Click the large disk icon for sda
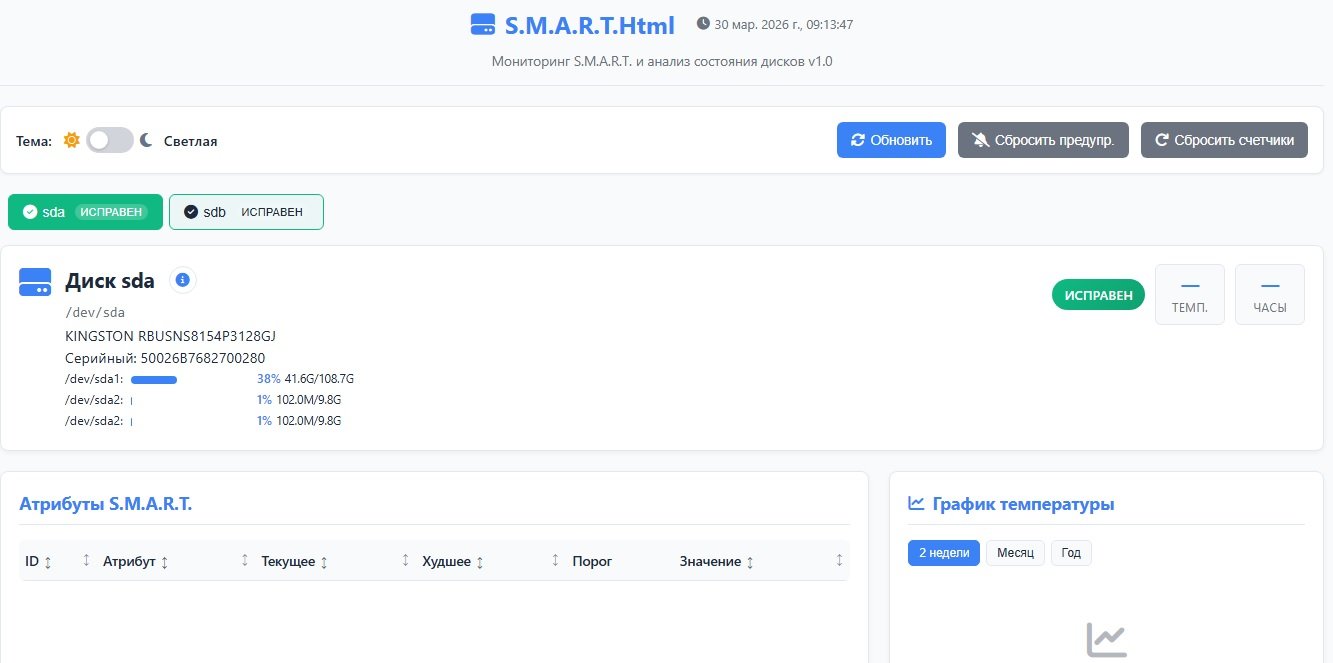This screenshot has height=663, width=1333. pyautogui.click(x=35, y=282)
